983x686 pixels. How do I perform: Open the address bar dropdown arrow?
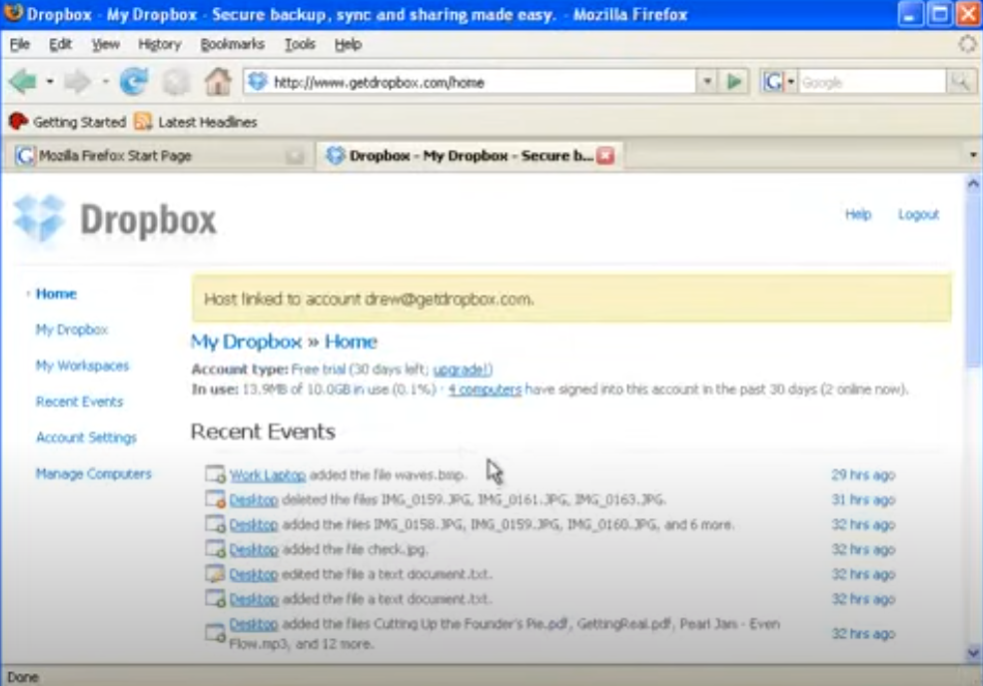click(705, 80)
